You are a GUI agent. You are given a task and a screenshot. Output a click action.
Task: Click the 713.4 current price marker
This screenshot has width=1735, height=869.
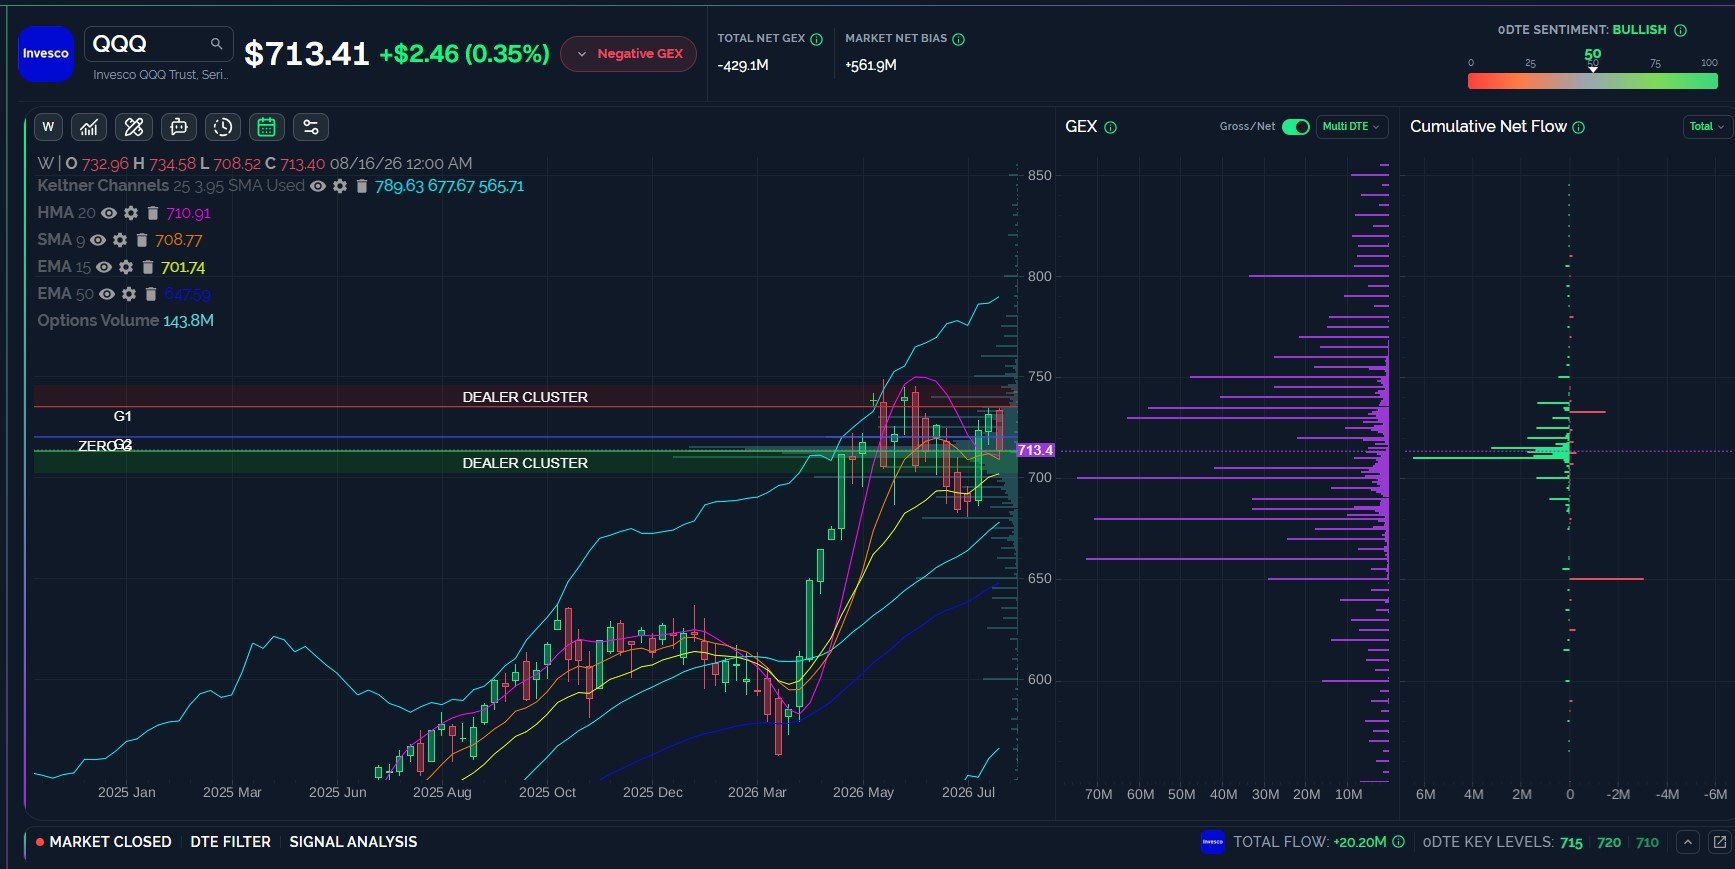[x=1035, y=450]
